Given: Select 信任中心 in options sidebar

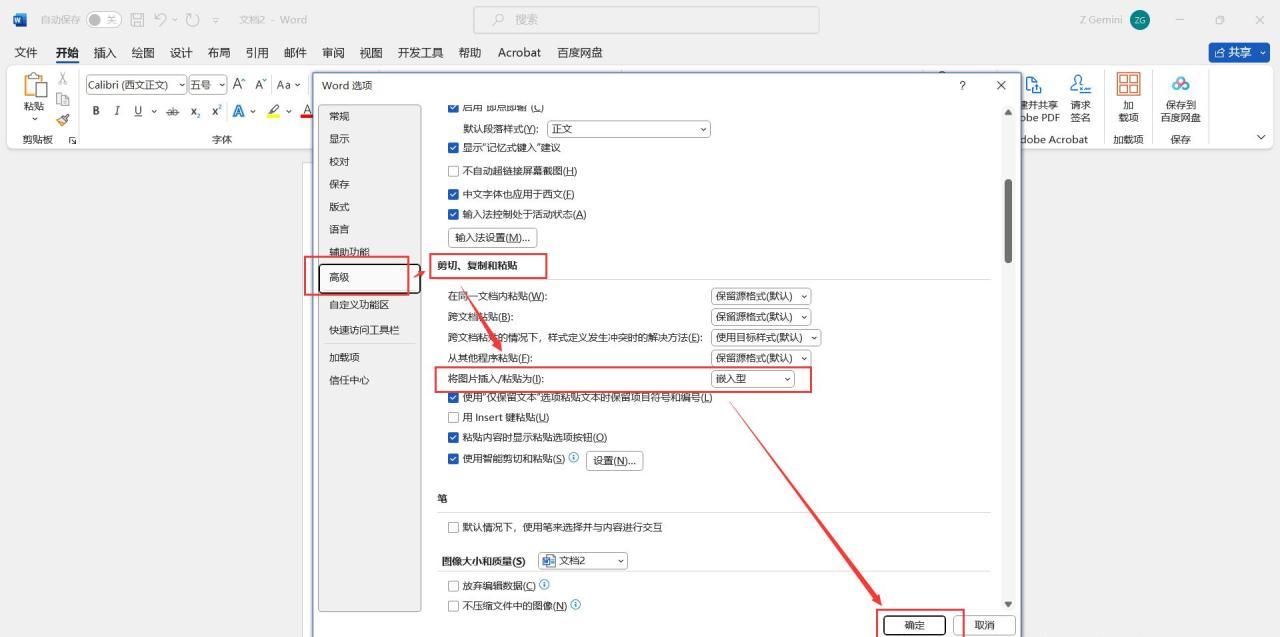Looking at the screenshot, I should (x=369, y=380).
